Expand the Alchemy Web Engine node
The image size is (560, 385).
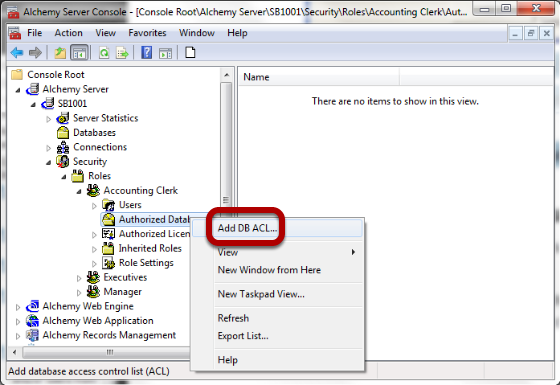tap(18, 307)
